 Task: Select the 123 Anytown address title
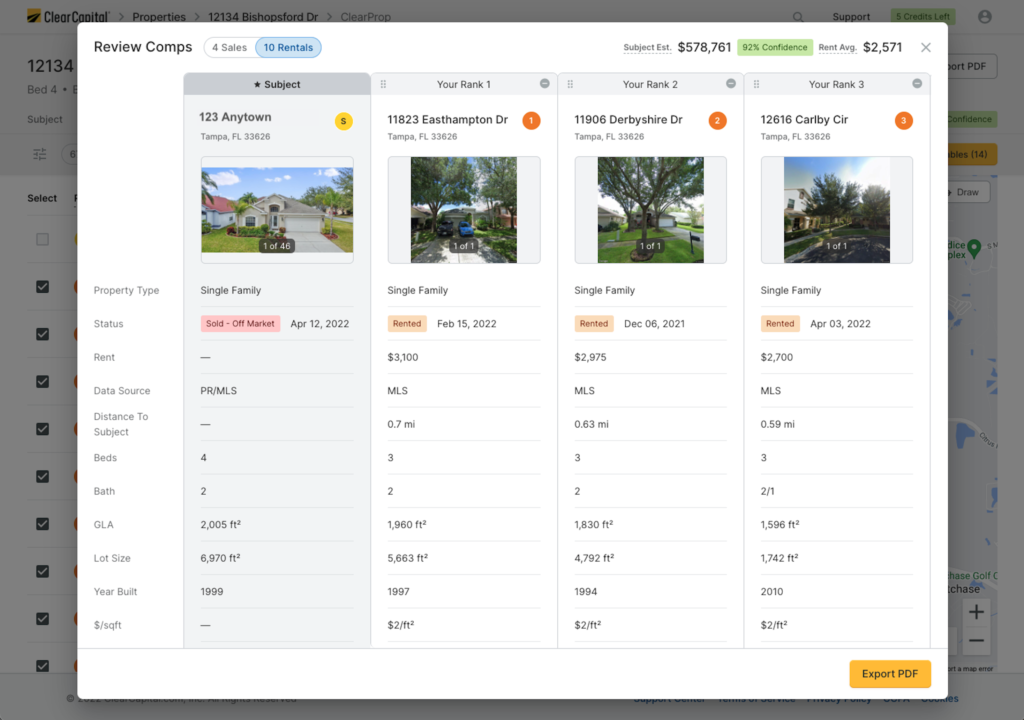(235, 117)
